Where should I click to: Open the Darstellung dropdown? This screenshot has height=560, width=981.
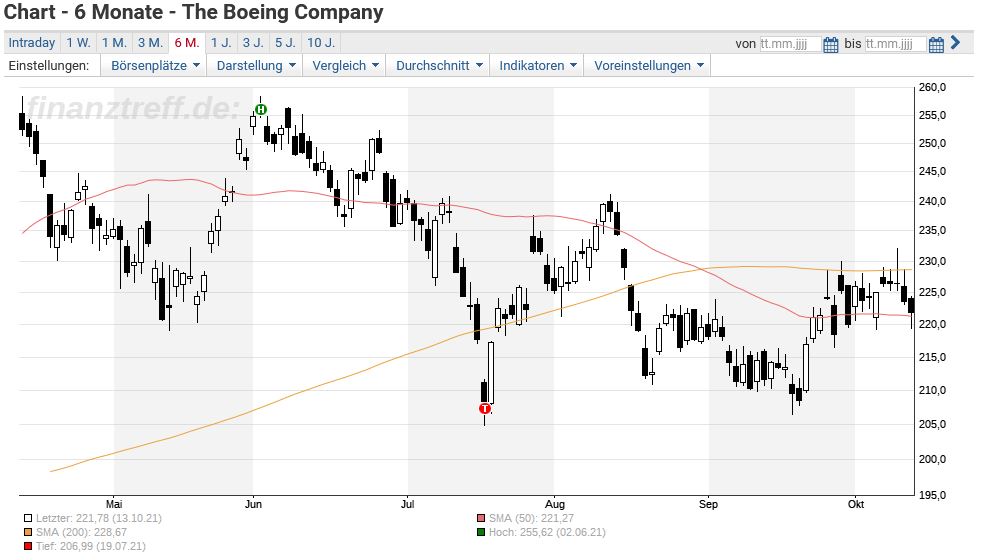(255, 66)
